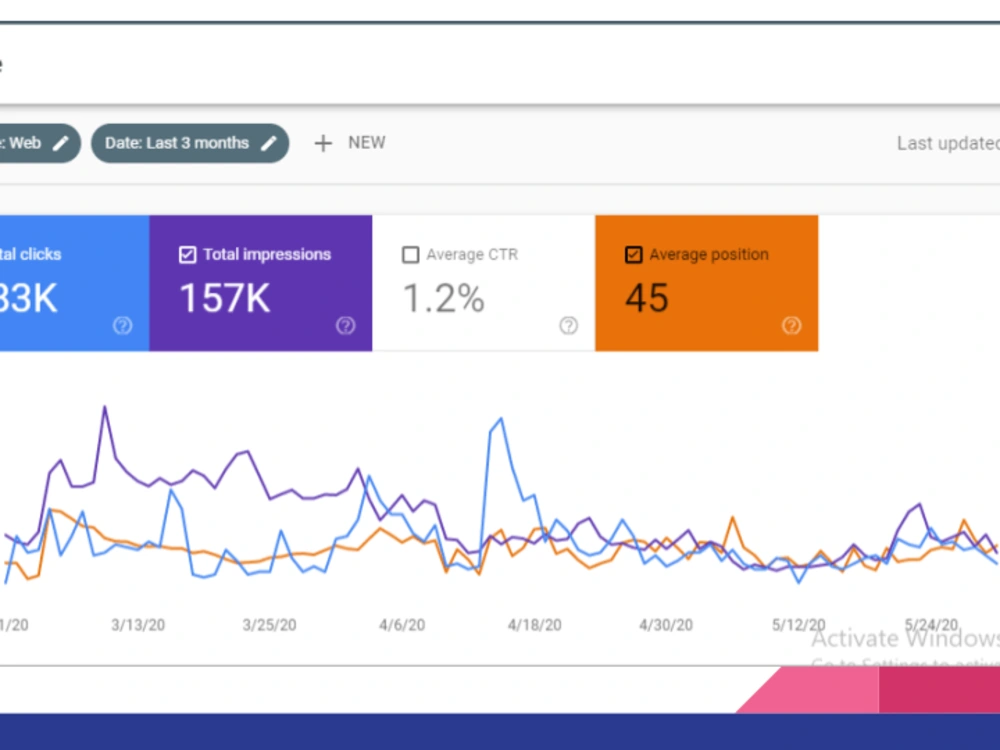The height and width of the screenshot is (750, 1000).
Task: Edit the Web search type filter pencil
Action: click(61, 143)
